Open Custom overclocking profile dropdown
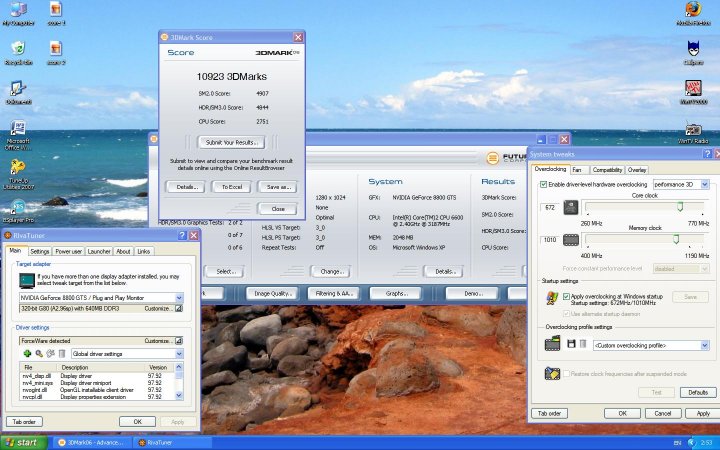This screenshot has height=450, width=720. [x=705, y=345]
